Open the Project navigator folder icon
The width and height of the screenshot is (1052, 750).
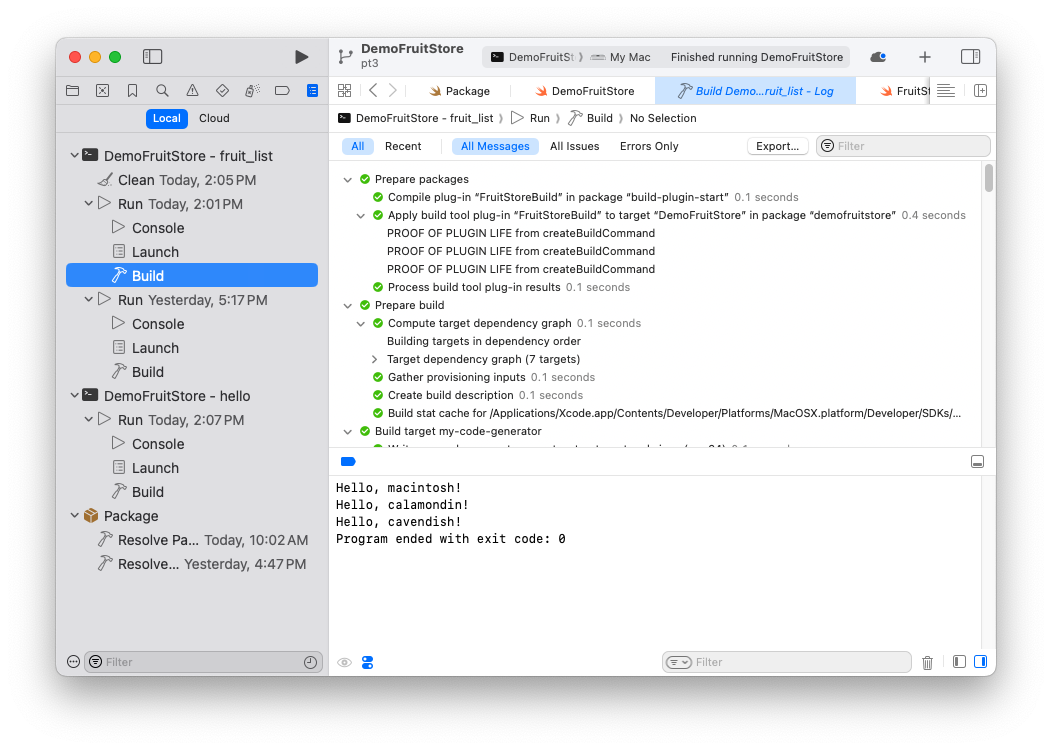[72, 91]
